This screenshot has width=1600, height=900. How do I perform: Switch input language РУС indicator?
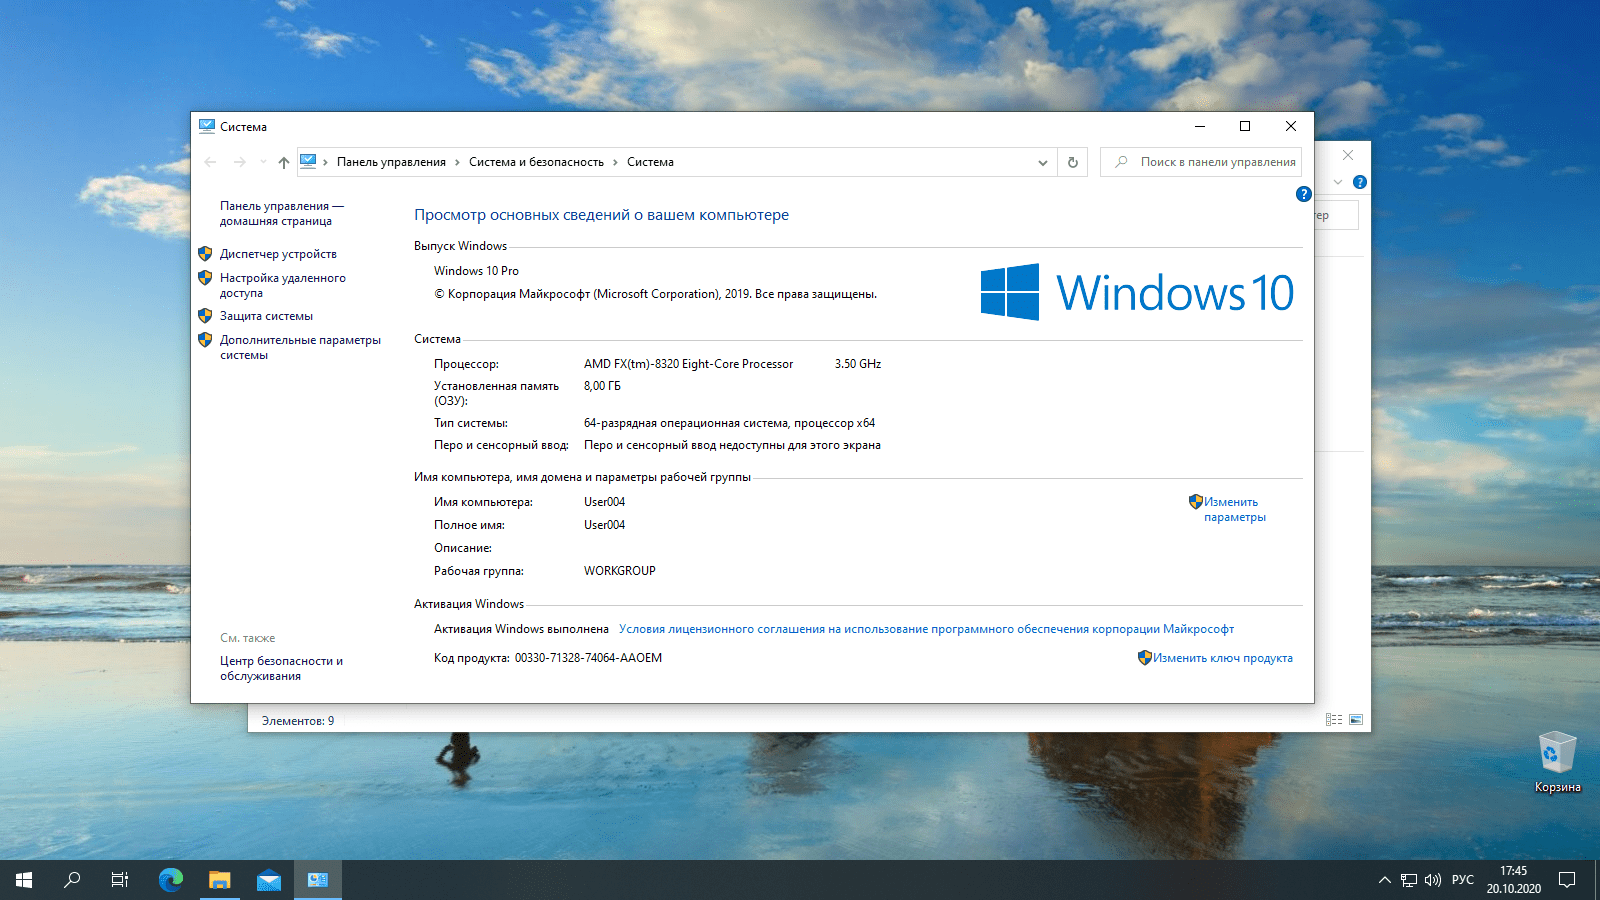[1463, 880]
